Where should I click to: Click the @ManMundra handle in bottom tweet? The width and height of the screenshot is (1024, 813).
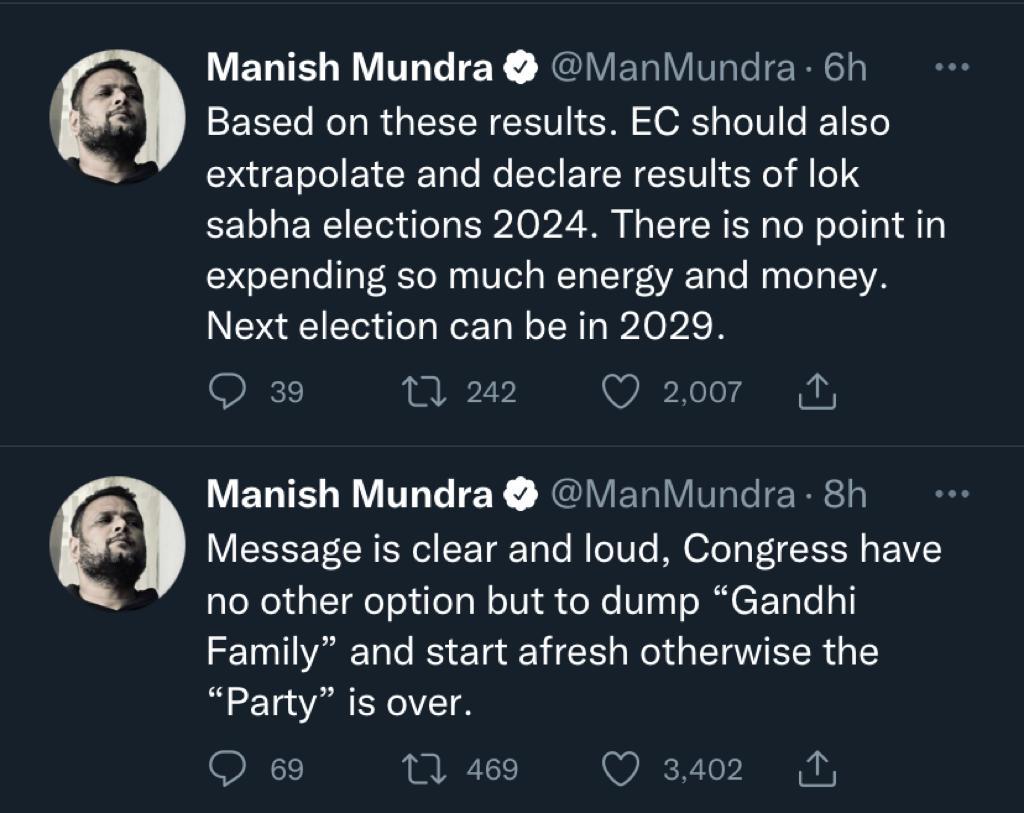click(673, 495)
